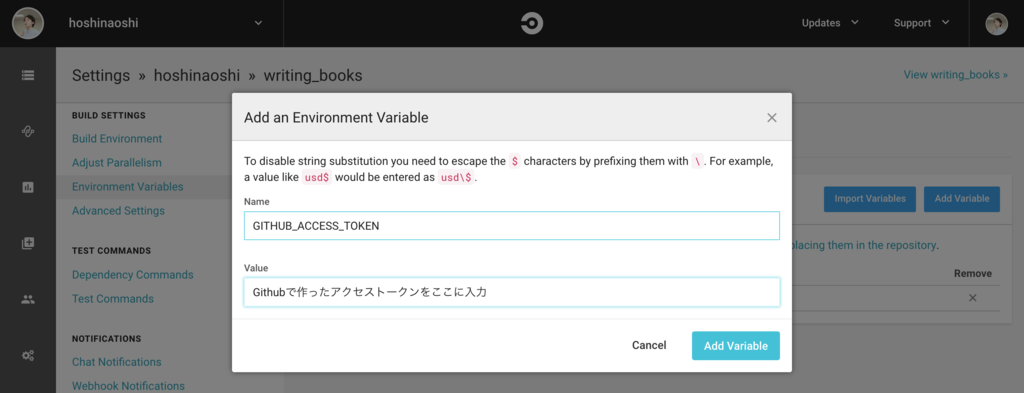Click the page's Add Variable button
Viewport: 1024px width, 393px height.
(962, 199)
